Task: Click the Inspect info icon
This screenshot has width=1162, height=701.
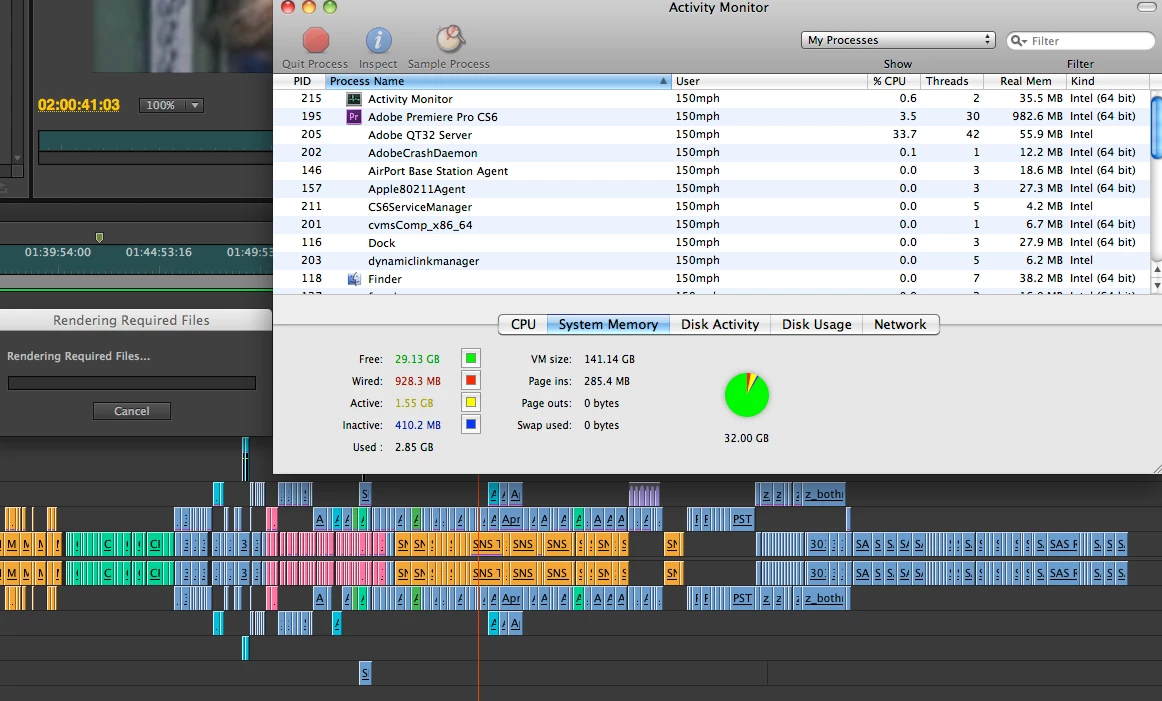Action: pos(378,40)
